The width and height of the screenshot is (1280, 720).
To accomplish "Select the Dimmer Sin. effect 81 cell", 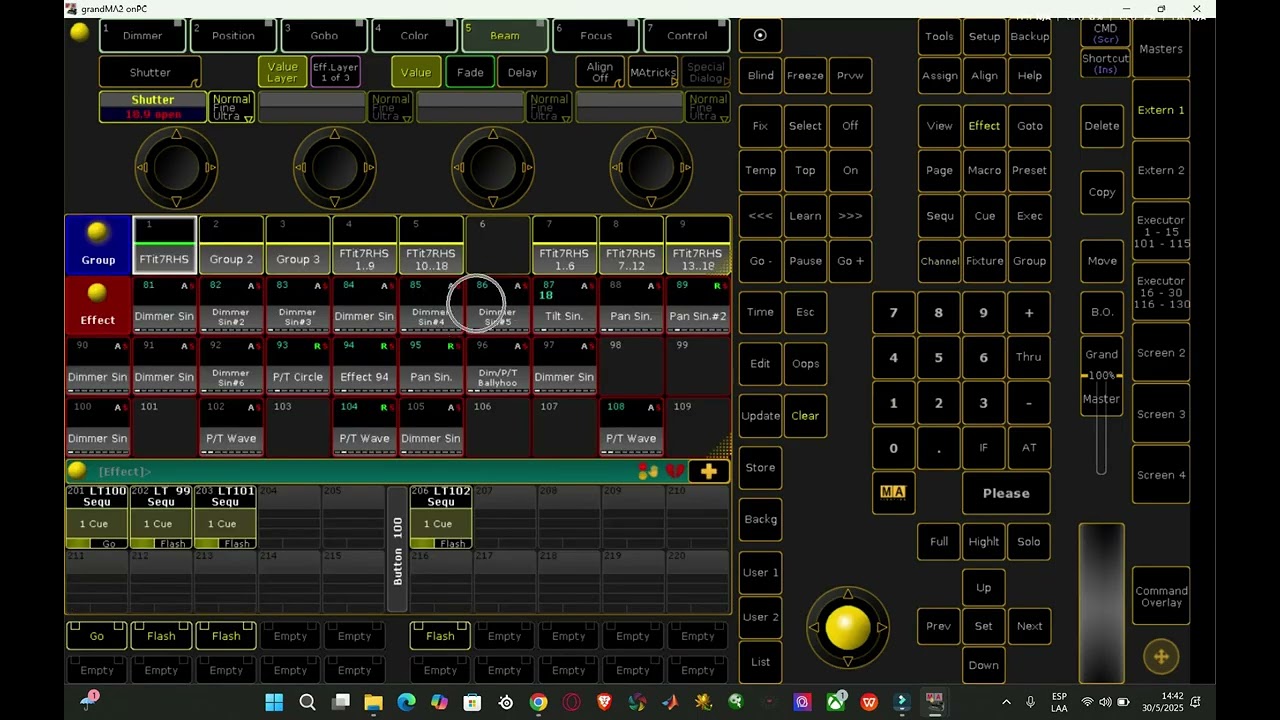I will [x=164, y=305].
